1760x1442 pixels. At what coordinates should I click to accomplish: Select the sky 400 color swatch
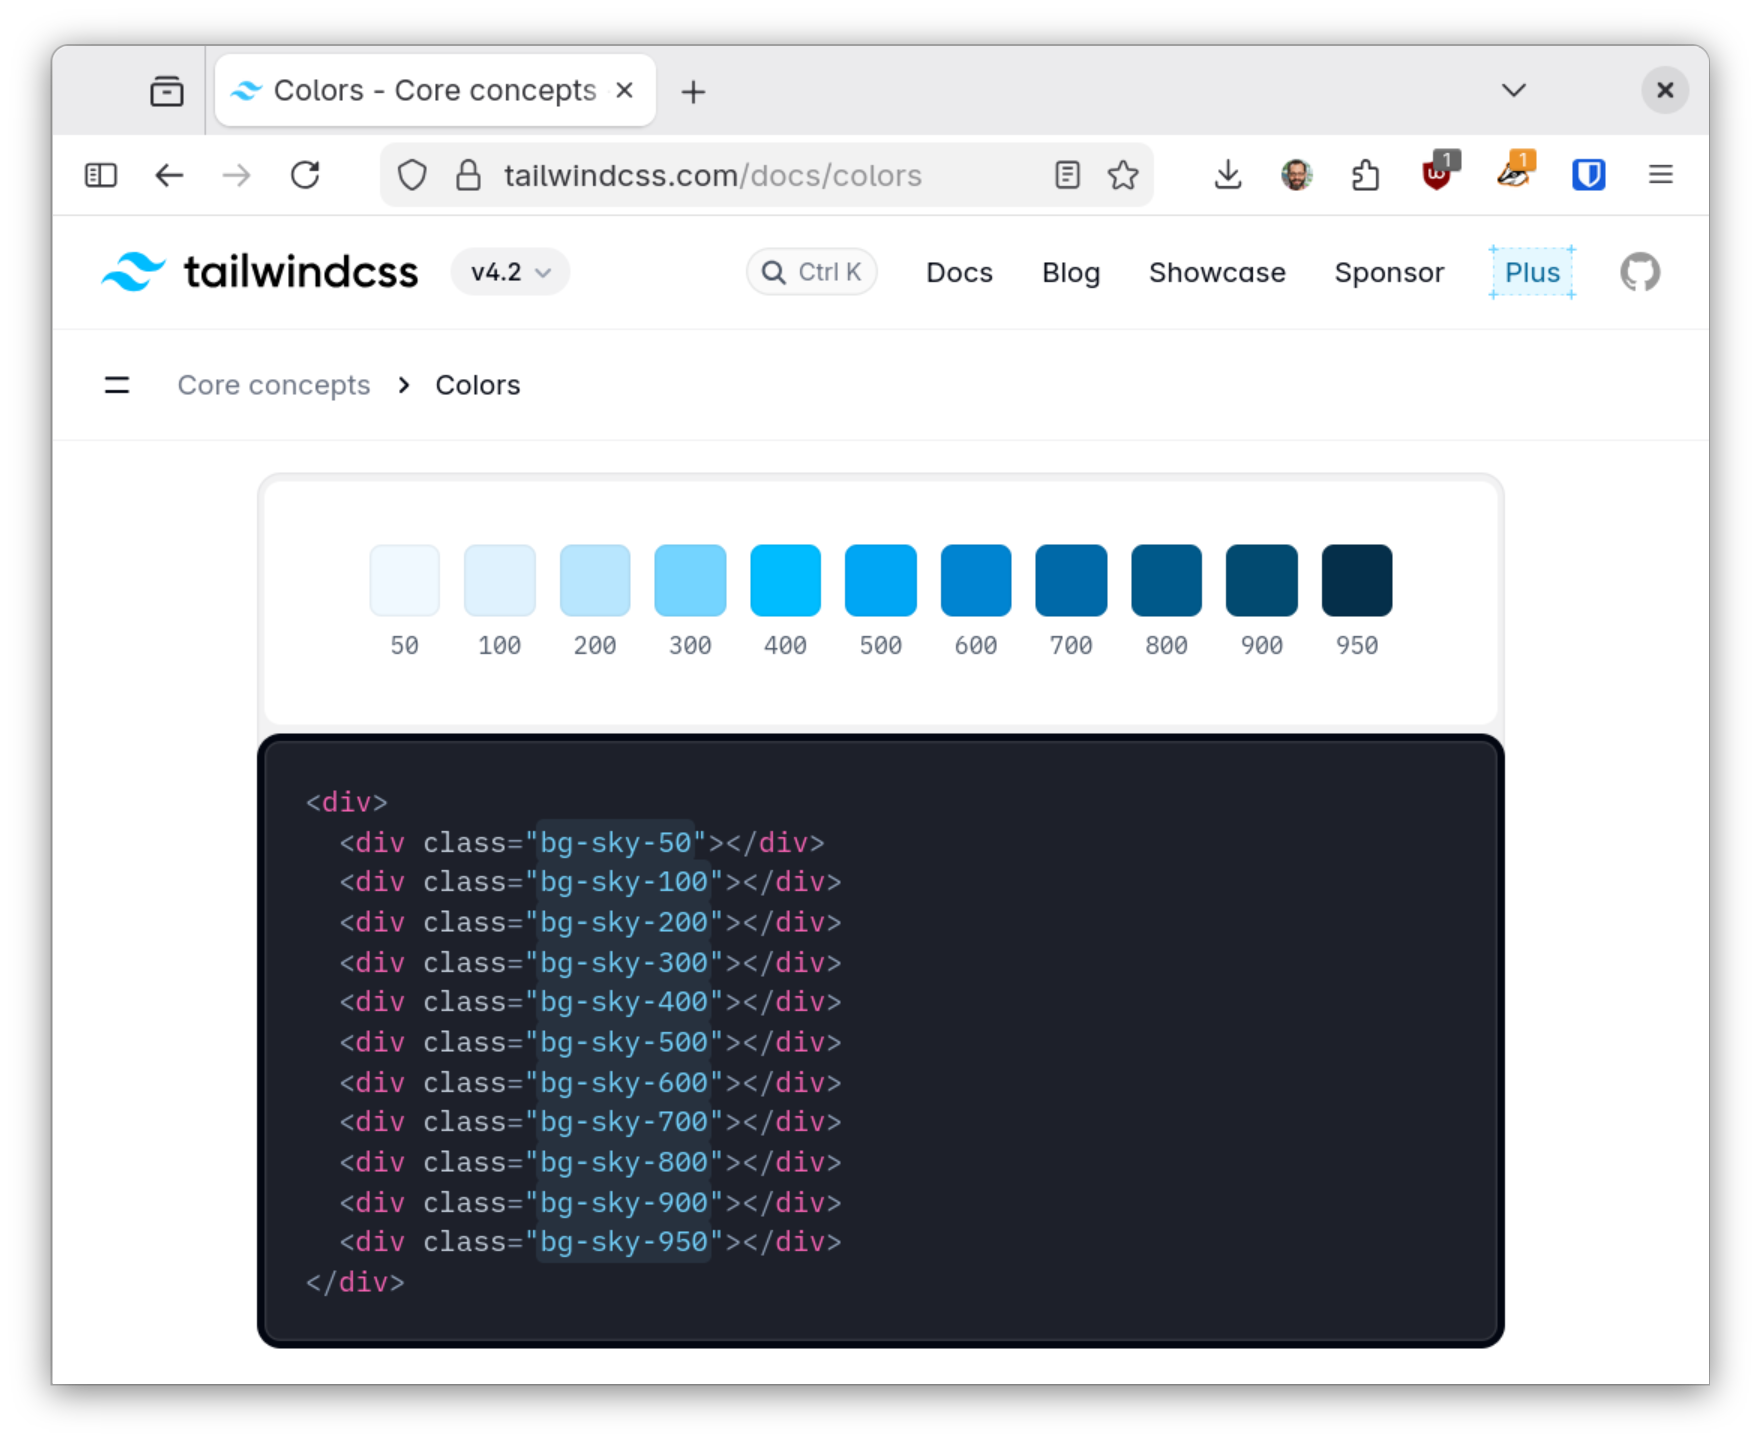coord(785,580)
